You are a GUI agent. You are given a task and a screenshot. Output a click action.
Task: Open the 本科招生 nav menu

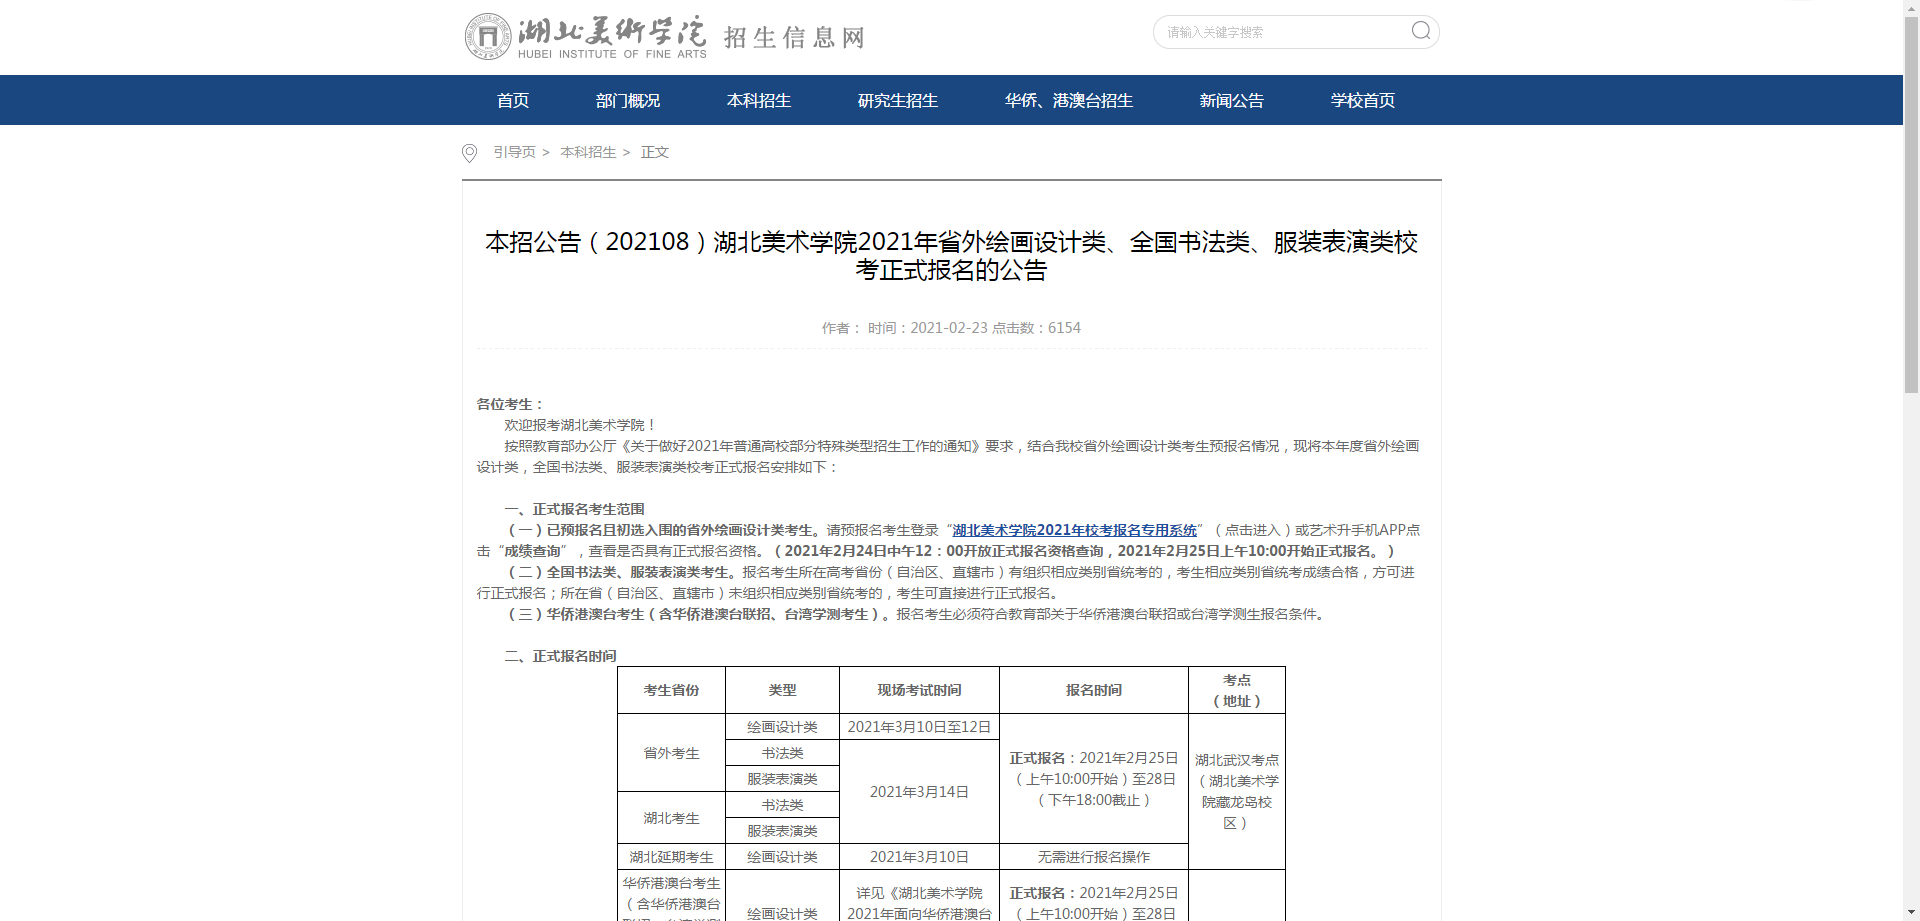coord(759,100)
